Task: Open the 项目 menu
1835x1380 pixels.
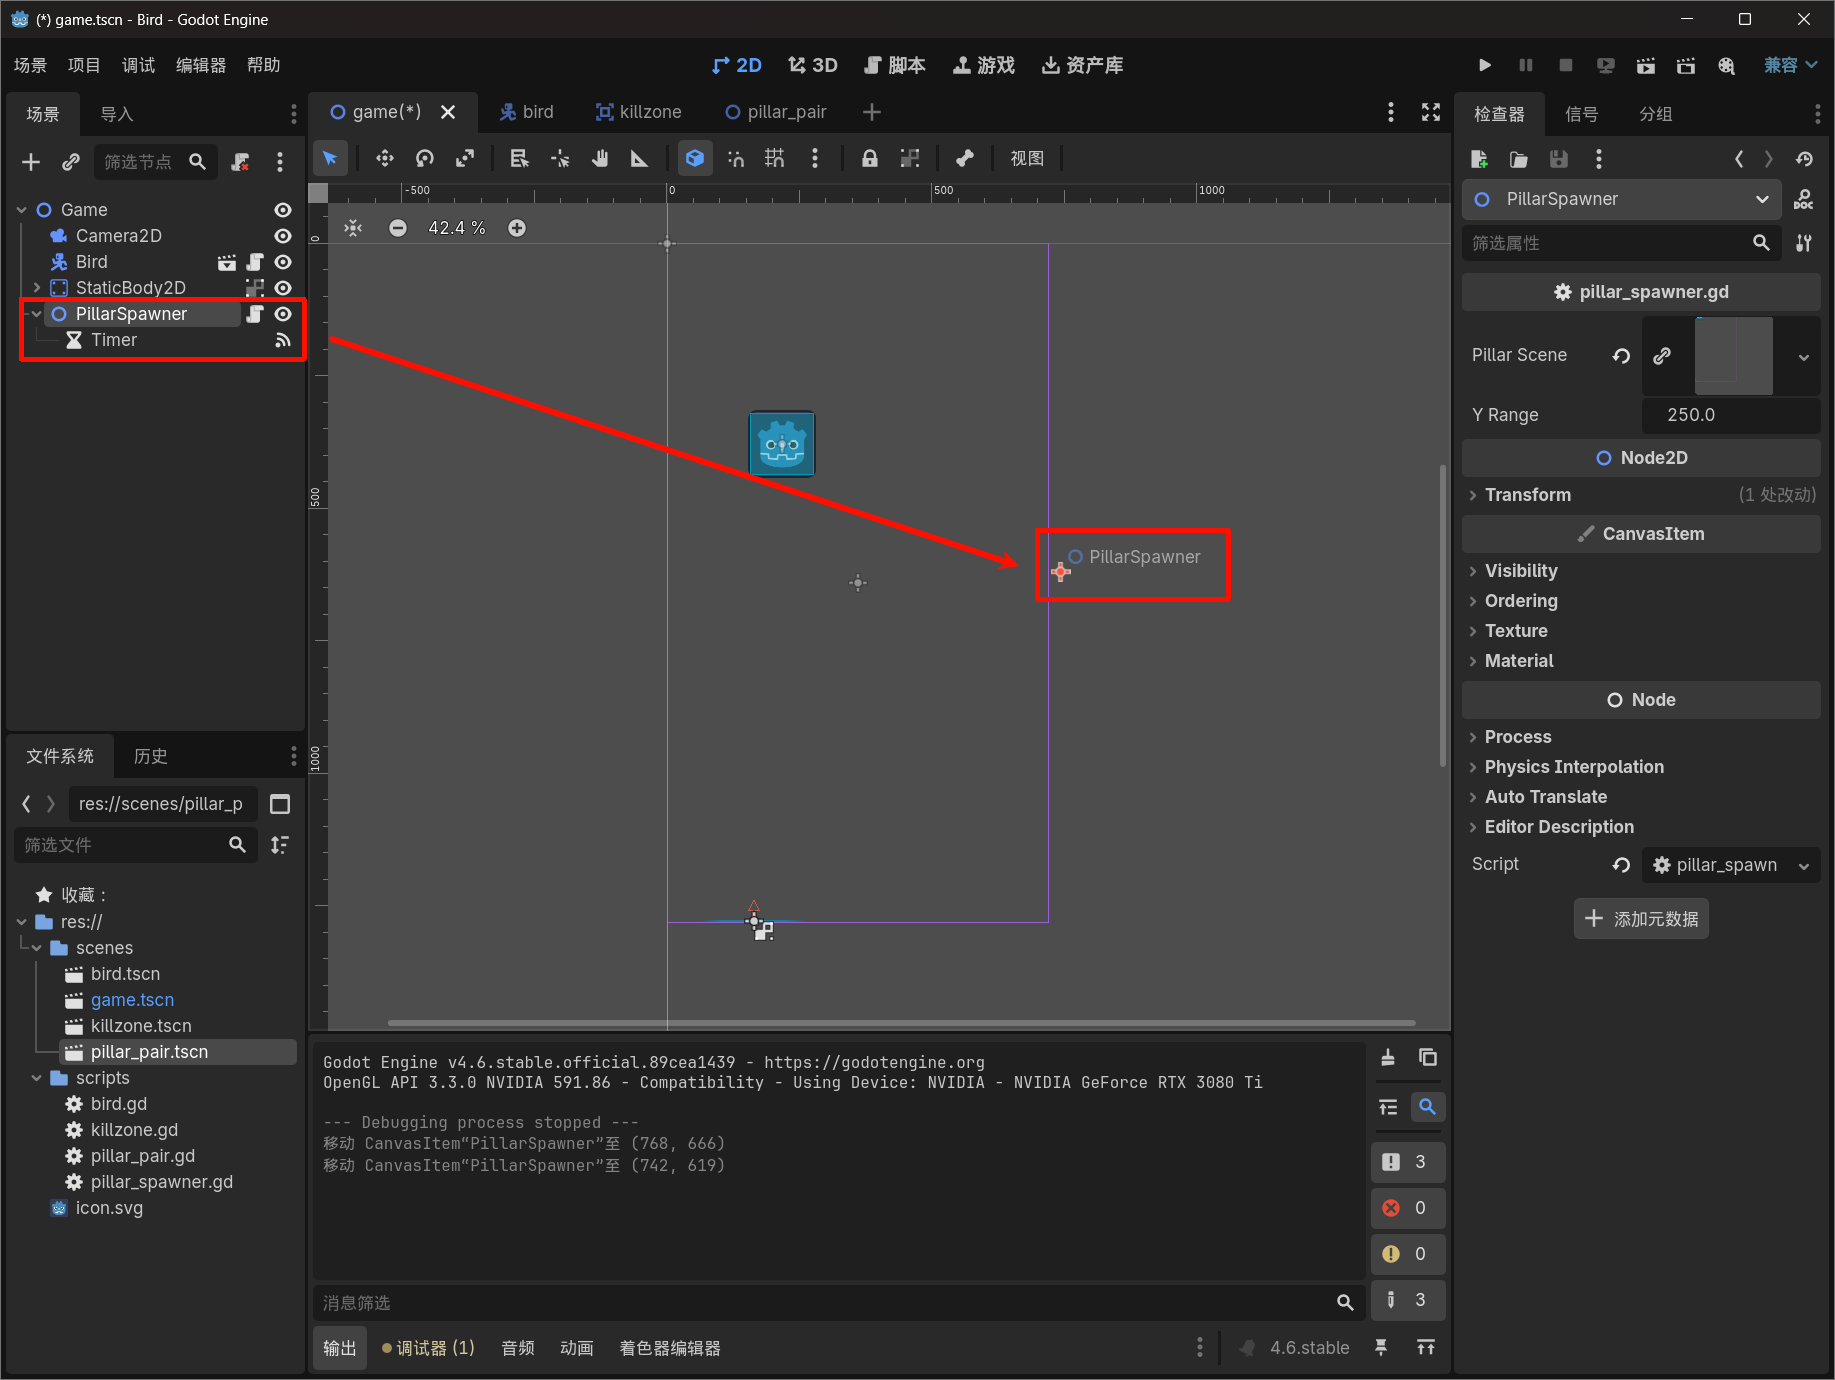Action: coord(84,65)
